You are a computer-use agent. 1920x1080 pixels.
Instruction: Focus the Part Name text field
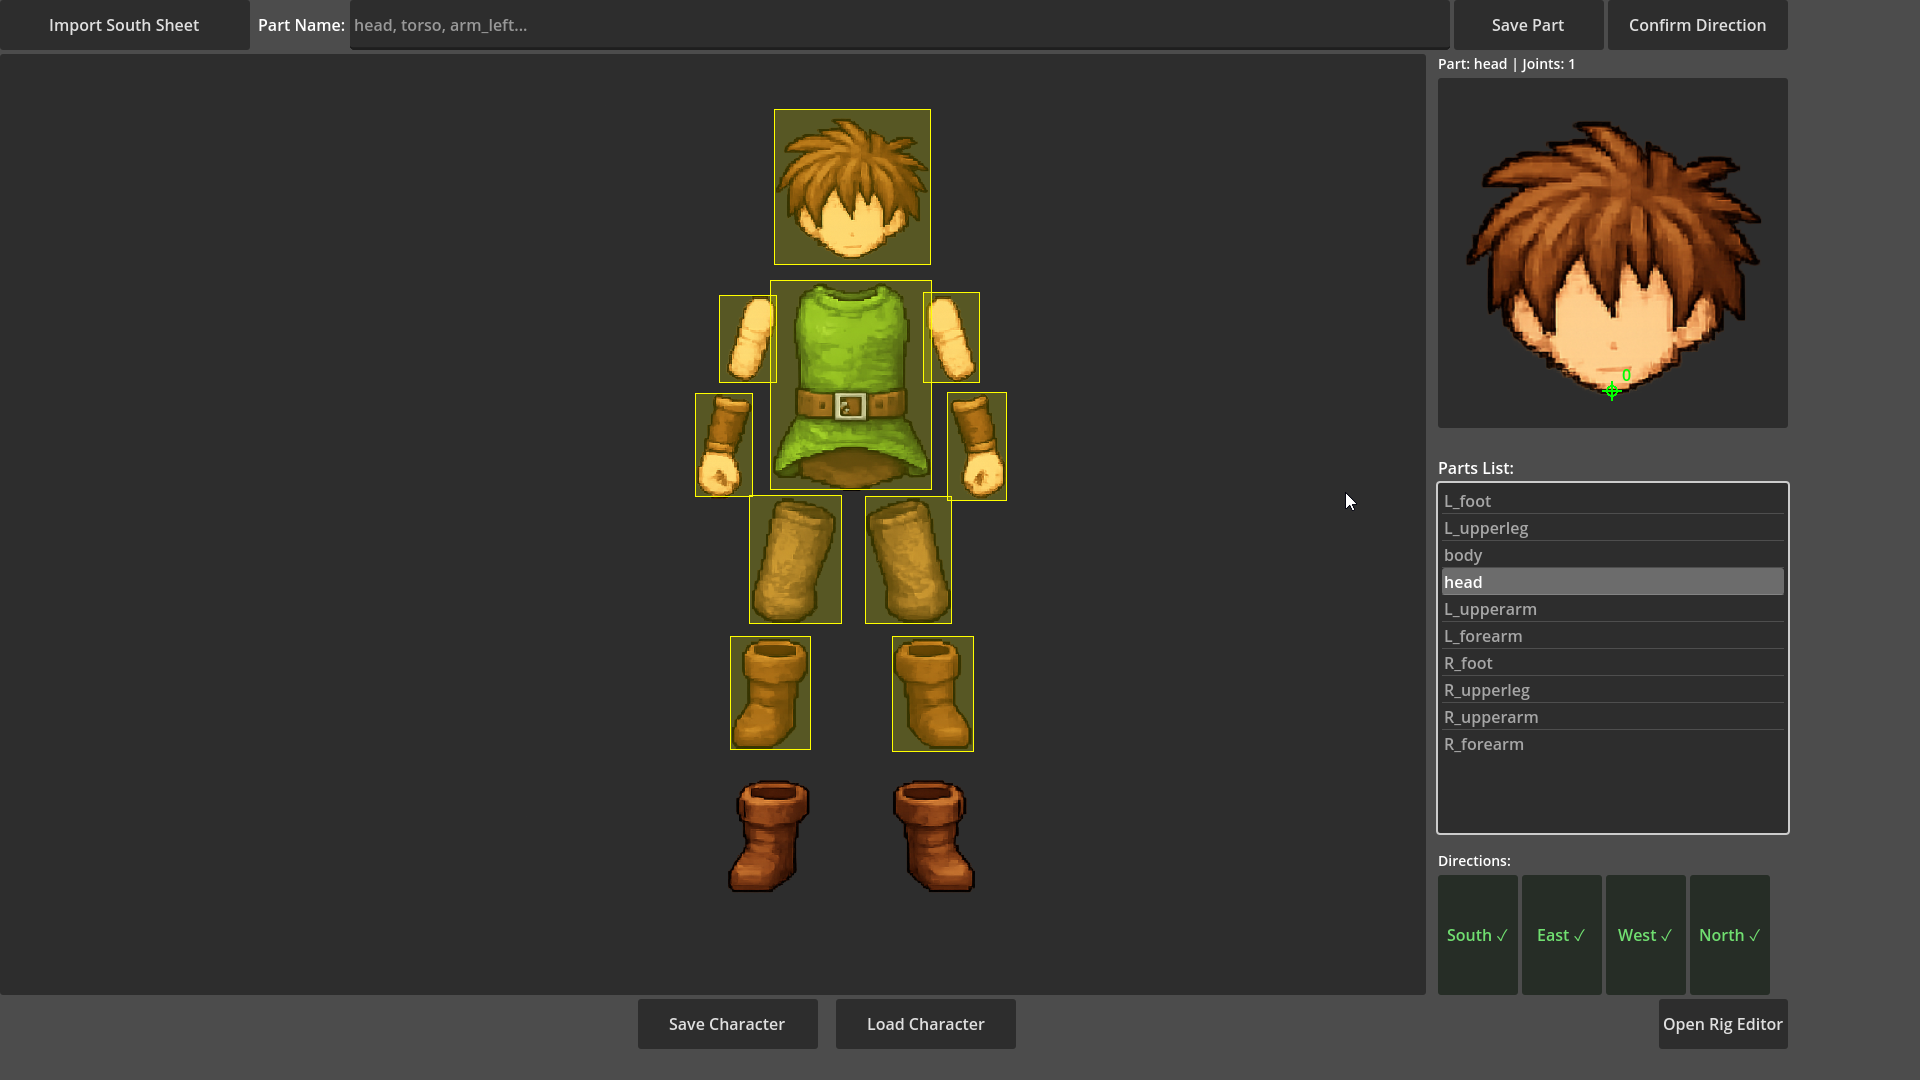(x=898, y=25)
